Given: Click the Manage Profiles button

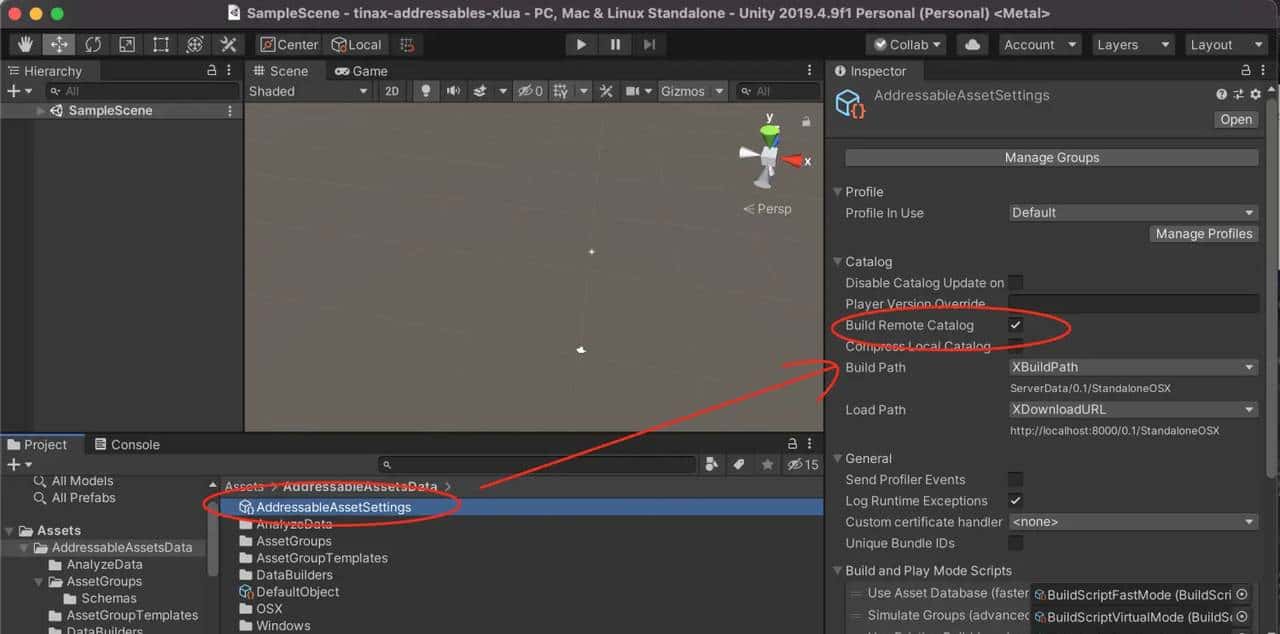Looking at the screenshot, I should 1203,233.
